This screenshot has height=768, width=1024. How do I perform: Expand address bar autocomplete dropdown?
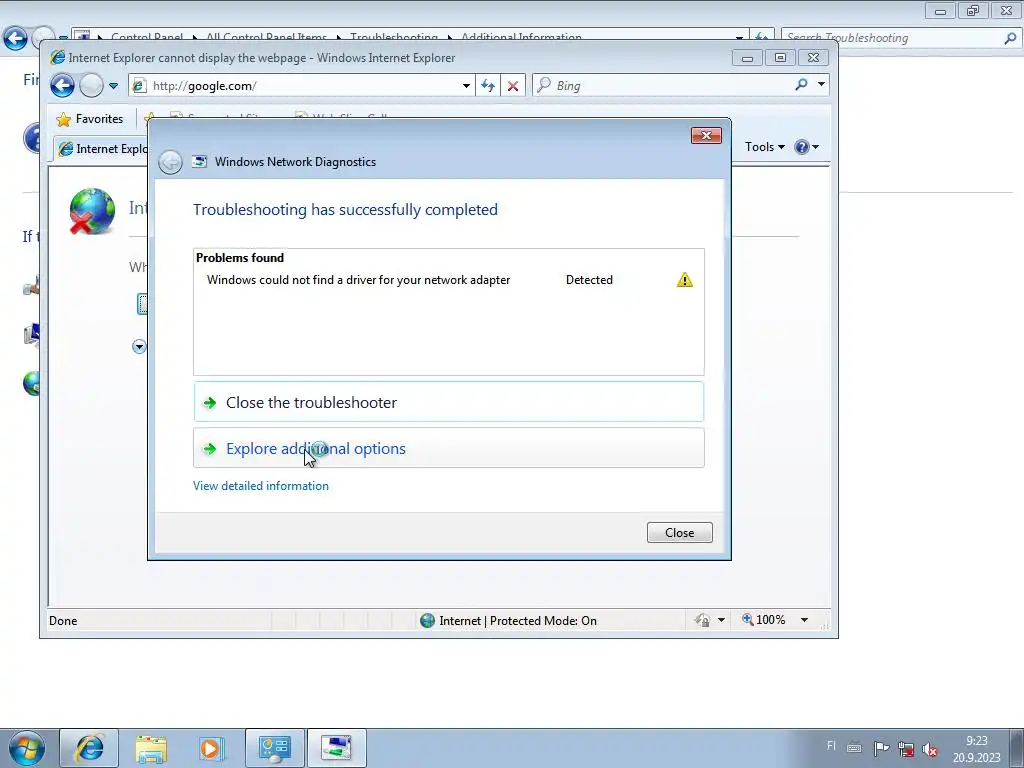[466, 86]
